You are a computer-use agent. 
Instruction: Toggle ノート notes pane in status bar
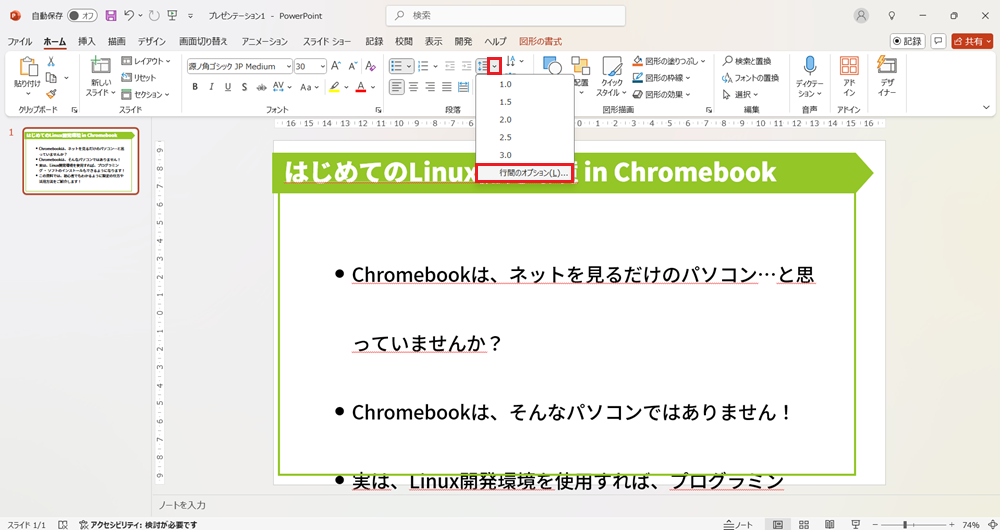(x=739, y=524)
